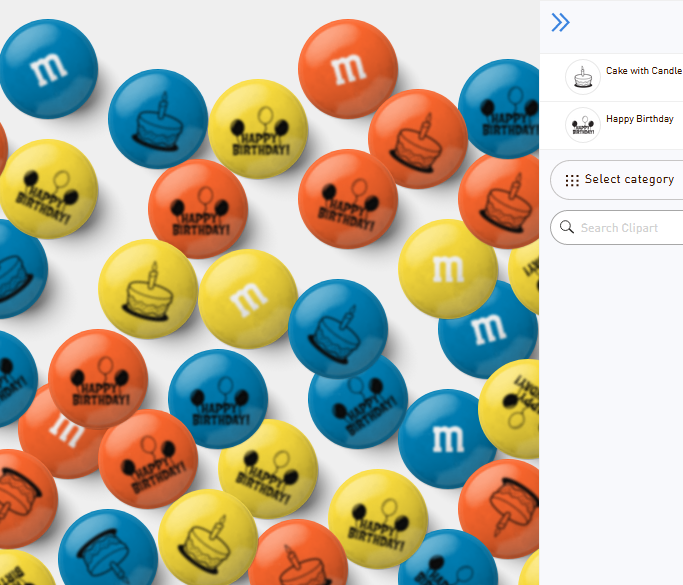
Task: Click the blue "m" candy in top-left corner
Action: pos(48,68)
